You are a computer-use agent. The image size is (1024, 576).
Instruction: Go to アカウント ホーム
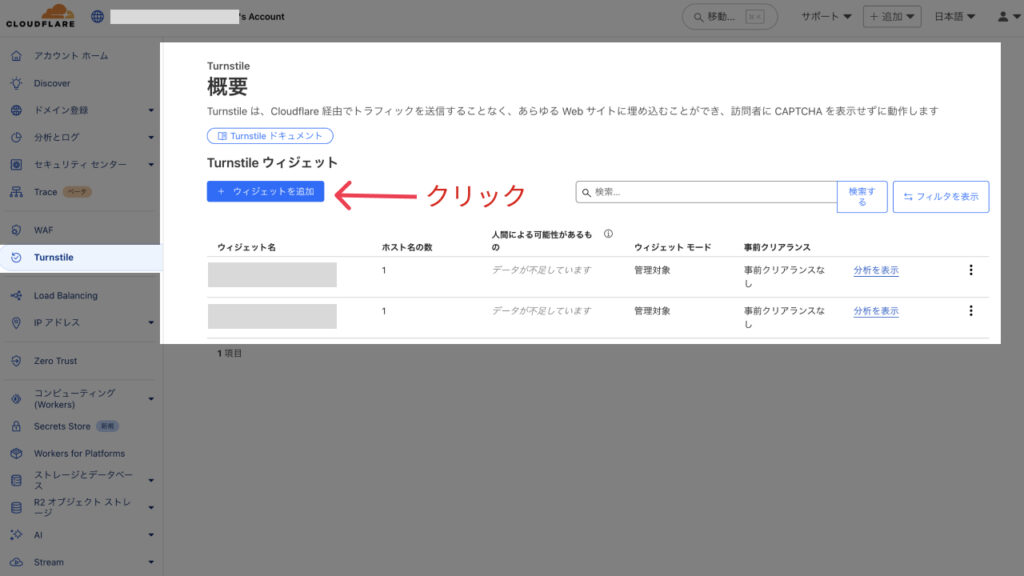71,56
